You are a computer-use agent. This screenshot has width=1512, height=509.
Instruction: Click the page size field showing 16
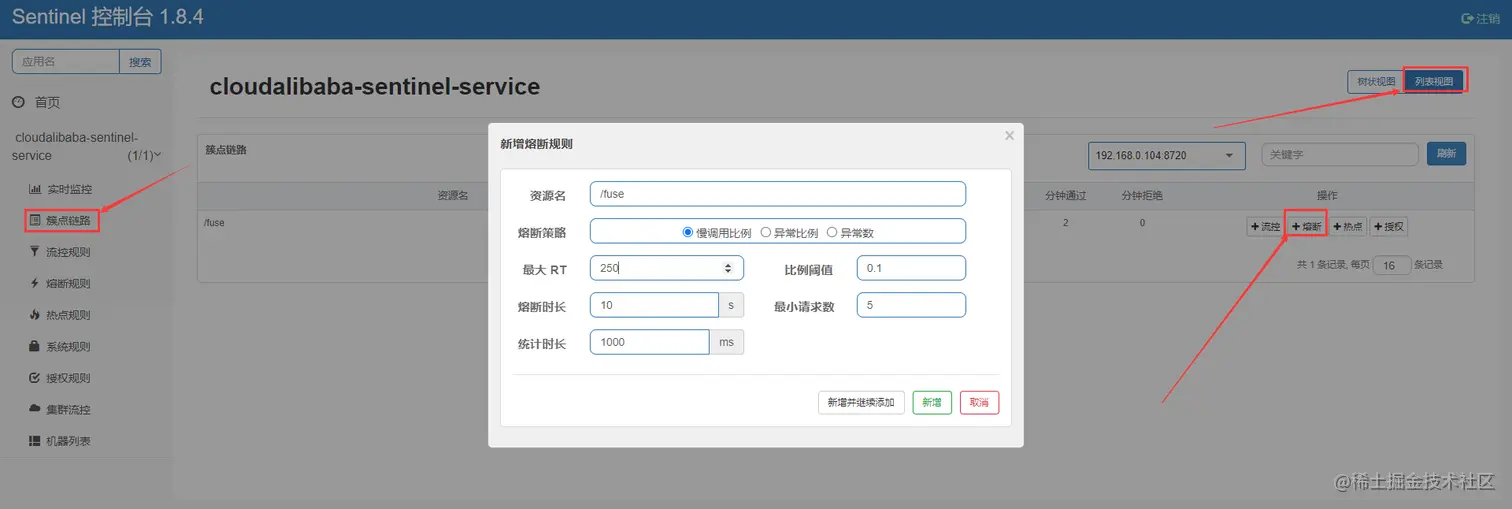[x=1391, y=266]
